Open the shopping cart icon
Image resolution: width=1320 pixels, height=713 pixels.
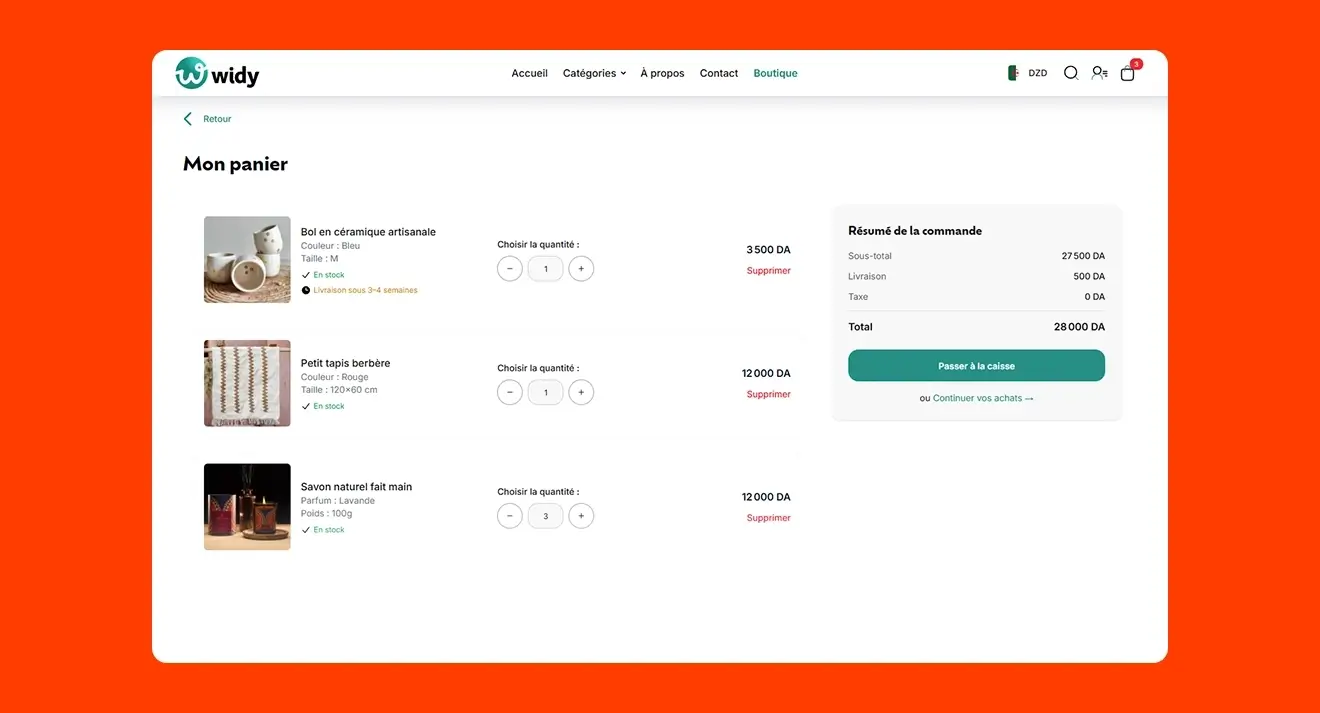point(1128,73)
